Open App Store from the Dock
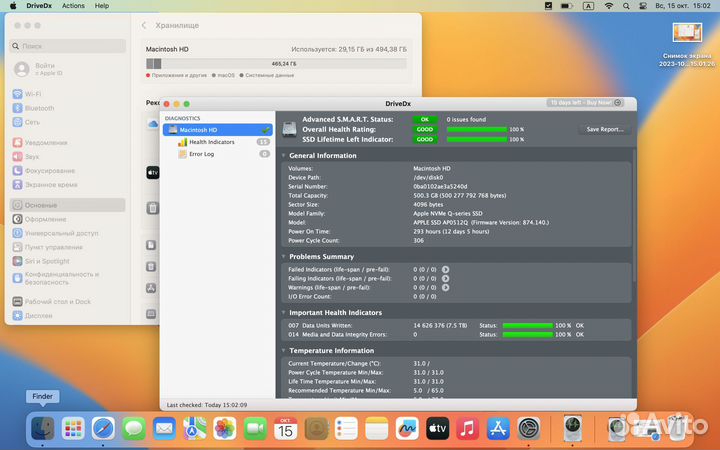 498,429
